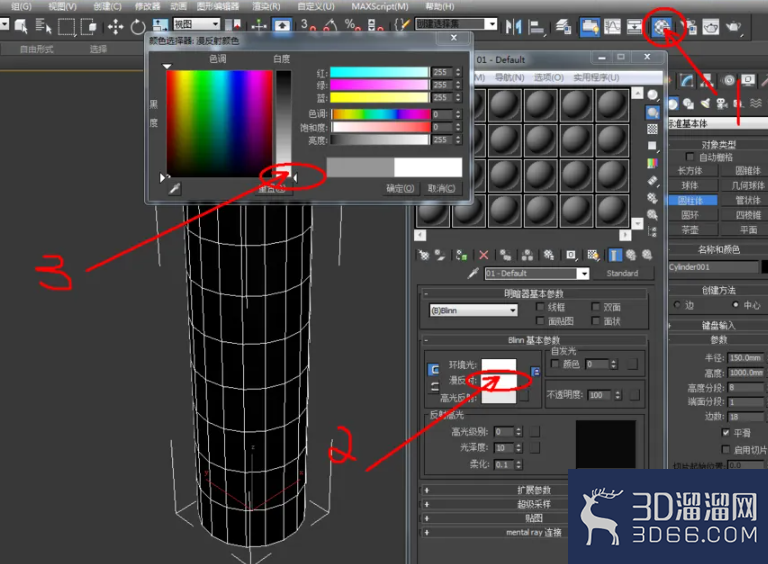768x564 pixels.
Task: Click Assign Material to Selection icon
Action: tap(461, 255)
